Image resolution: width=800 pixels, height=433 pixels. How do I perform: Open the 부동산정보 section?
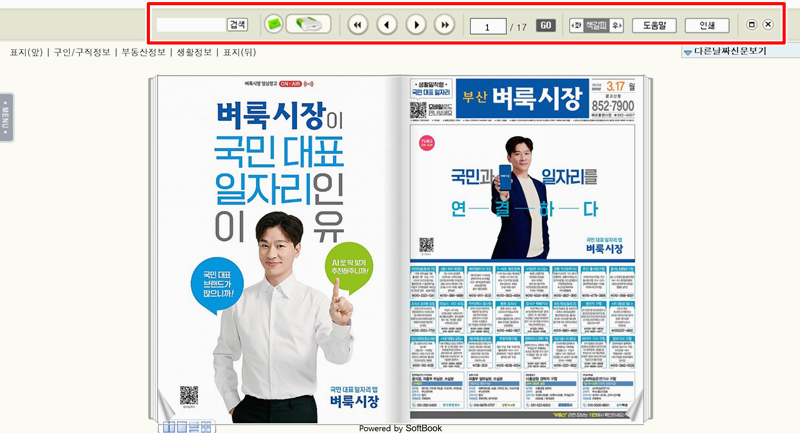(143, 52)
